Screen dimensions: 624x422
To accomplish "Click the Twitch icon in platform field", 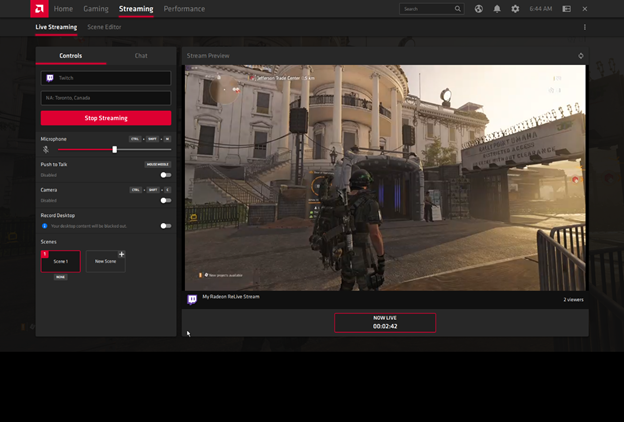I will 50,78.
